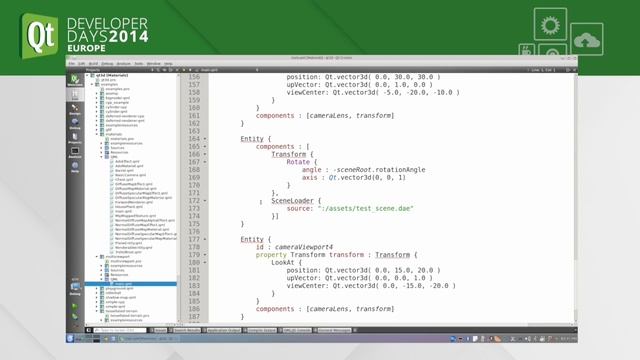The height and width of the screenshot is (360, 640).
Task: Open the QML/JS Console pane
Action: [x=296, y=330]
